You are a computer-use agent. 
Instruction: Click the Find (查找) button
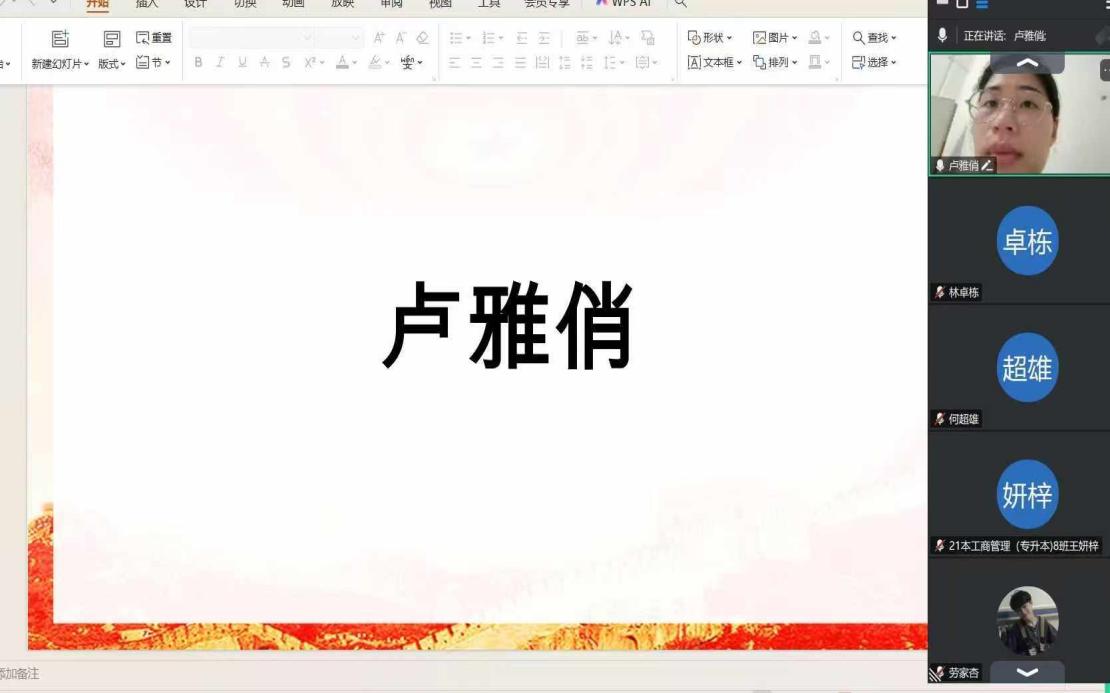pyautogui.click(x=874, y=38)
